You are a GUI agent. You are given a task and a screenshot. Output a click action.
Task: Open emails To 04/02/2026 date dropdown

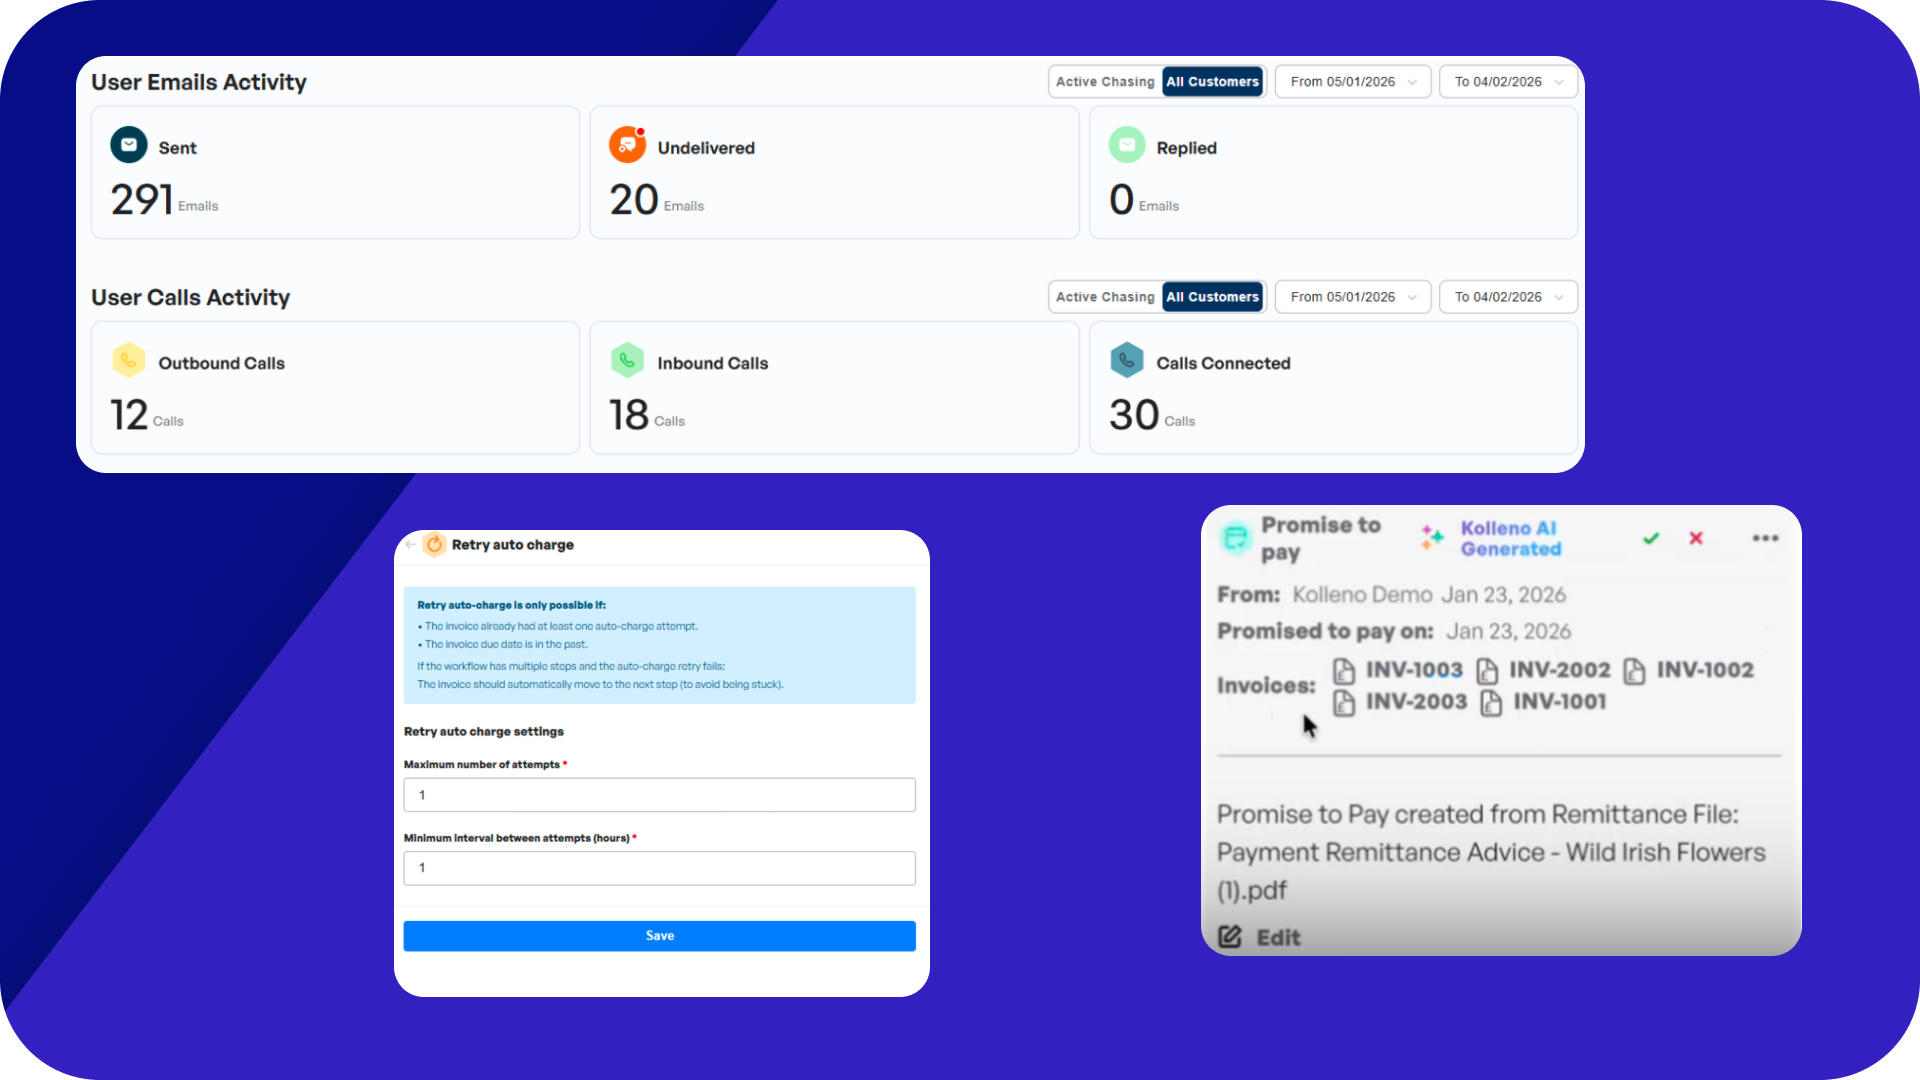click(1508, 82)
